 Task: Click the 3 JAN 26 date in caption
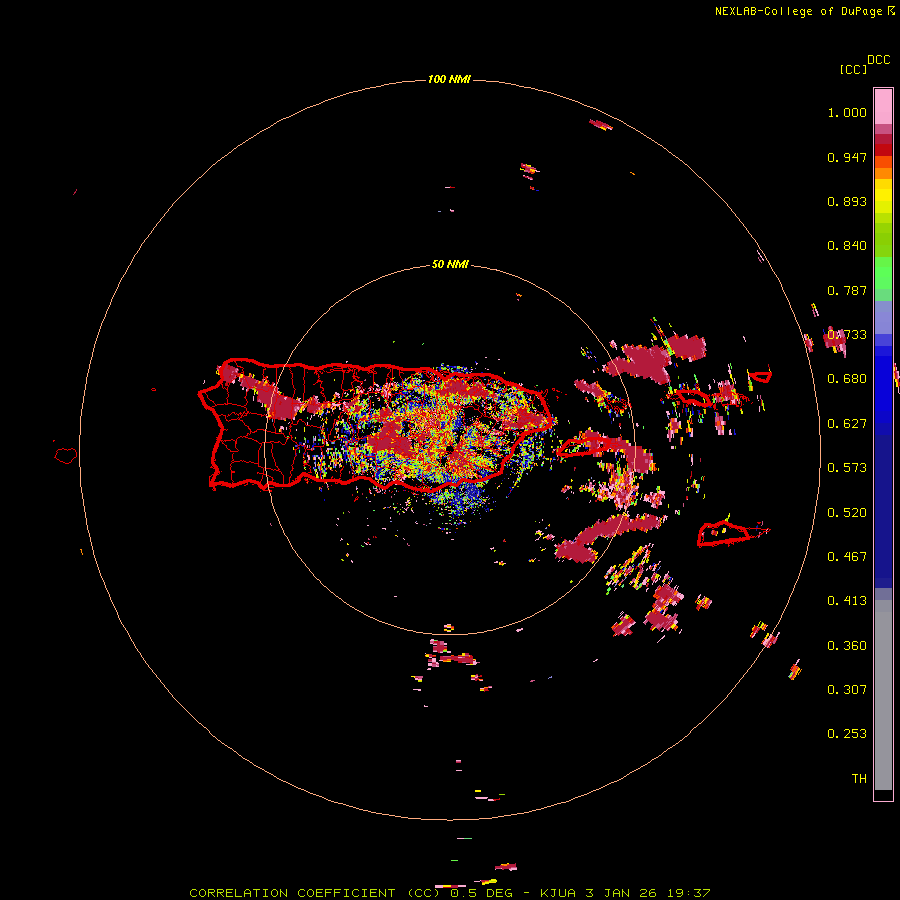coord(621,893)
